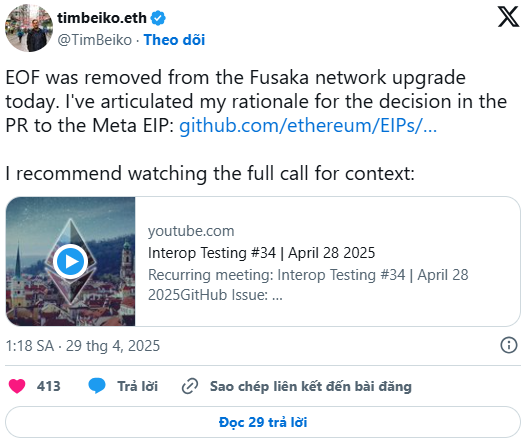Image resolution: width=528 pixels, height=443 pixels.
Task: Click the copy link chain icon
Action: (x=190, y=386)
